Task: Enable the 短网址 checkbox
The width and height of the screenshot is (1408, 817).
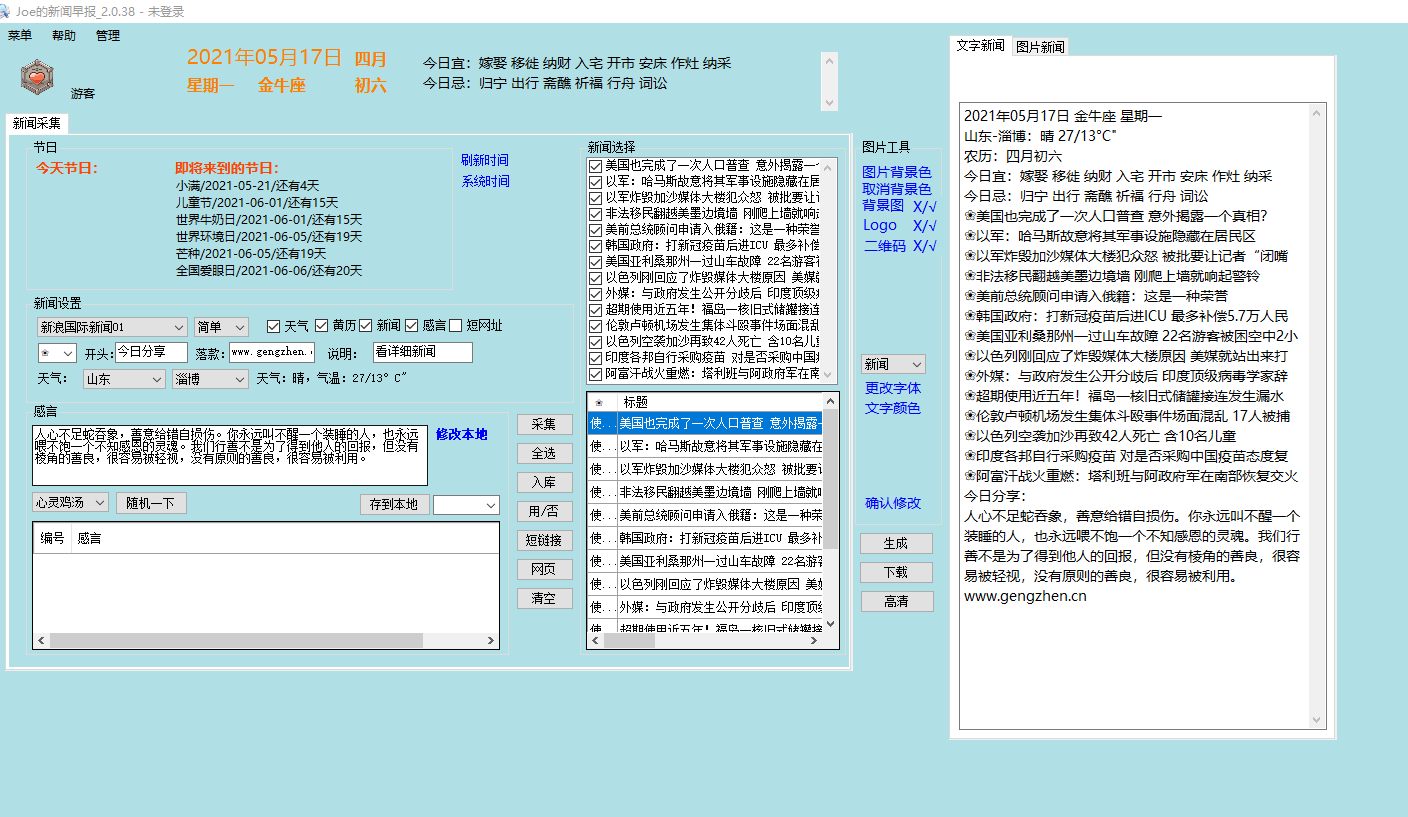Action: (456, 326)
